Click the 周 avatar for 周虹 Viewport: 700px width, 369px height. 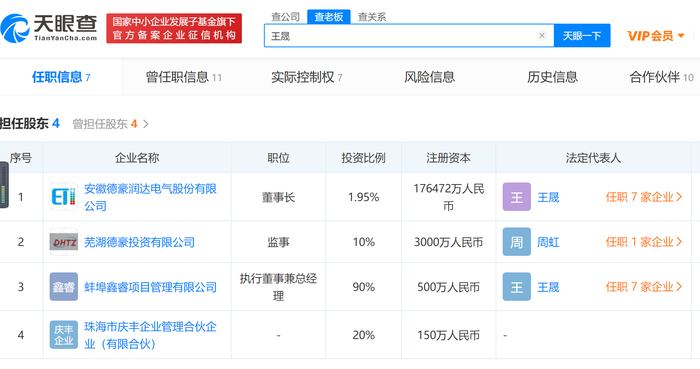[517, 242]
